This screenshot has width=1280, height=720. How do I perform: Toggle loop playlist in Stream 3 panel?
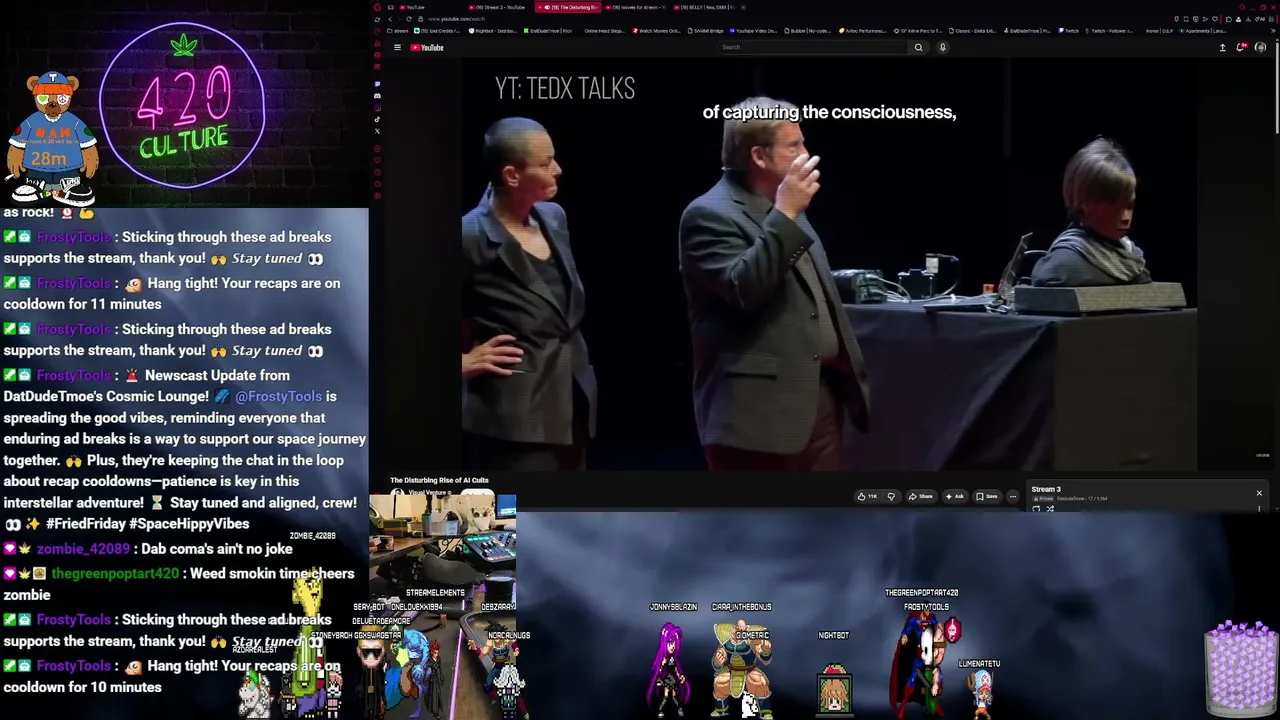click(1036, 509)
